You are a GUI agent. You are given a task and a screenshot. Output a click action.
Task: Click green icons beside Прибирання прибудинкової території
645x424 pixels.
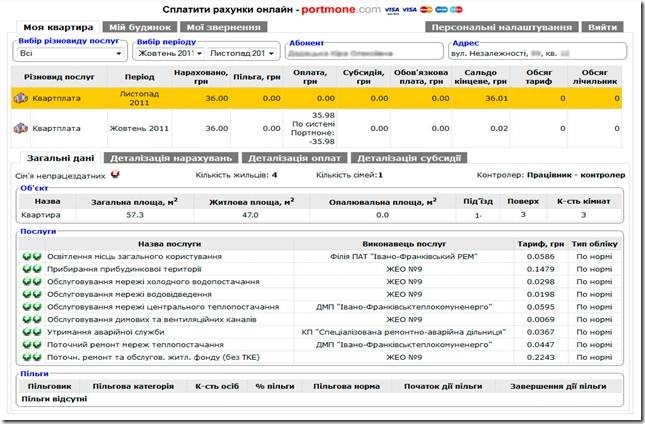point(32,269)
